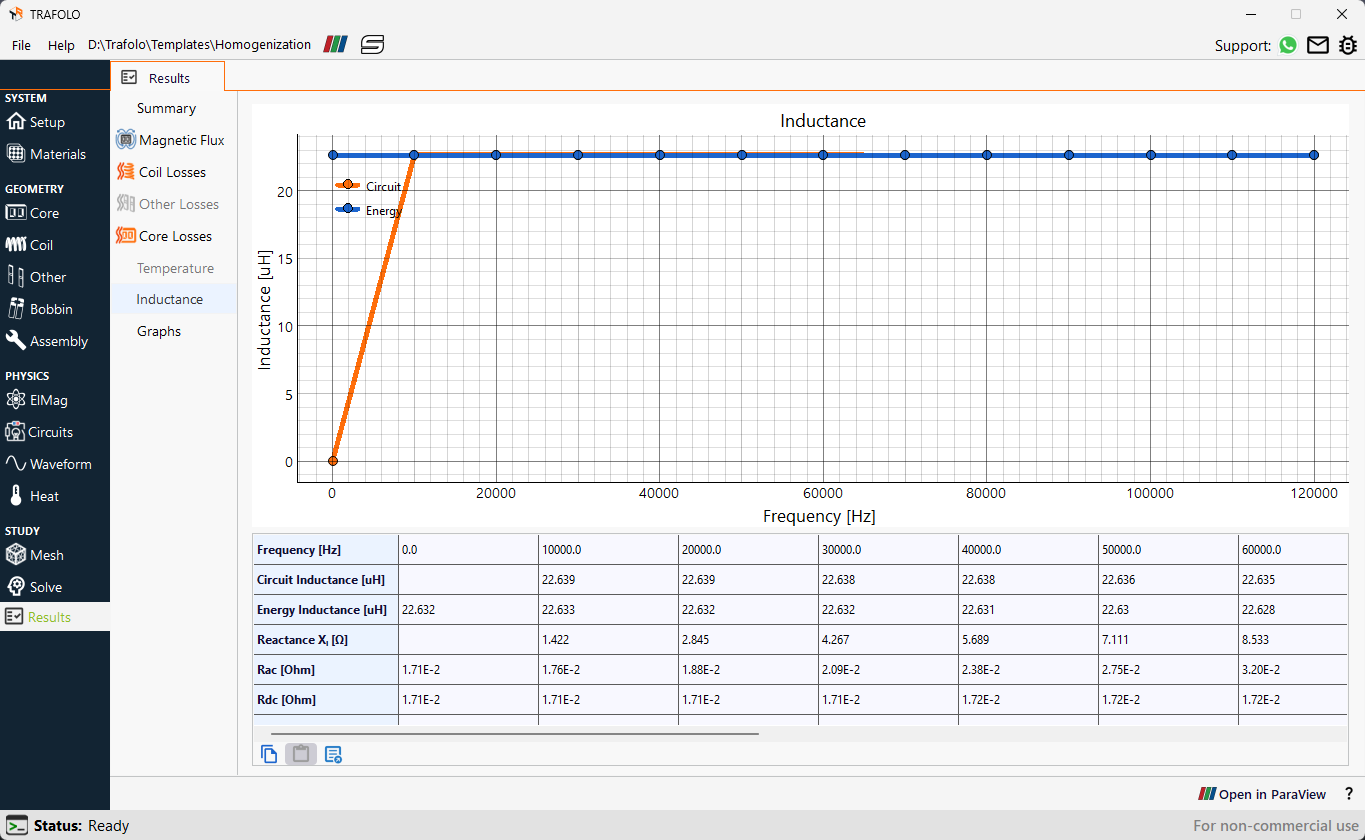Select Results in the left sidebar
This screenshot has height=840, width=1365.
coord(55,617)
